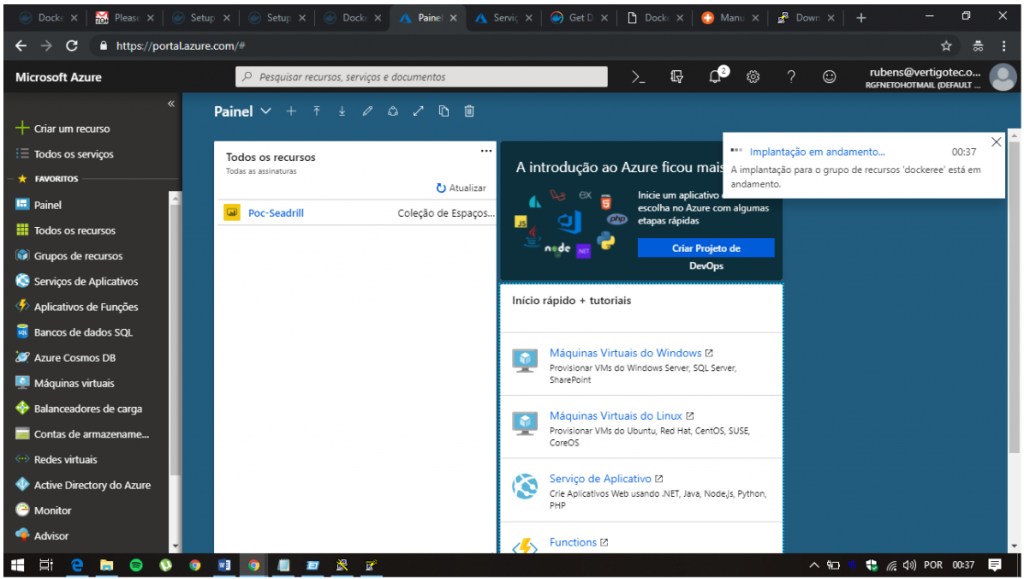Open the notifications bell
This screenshot has height=579, width=1024.
pos(715,77)
